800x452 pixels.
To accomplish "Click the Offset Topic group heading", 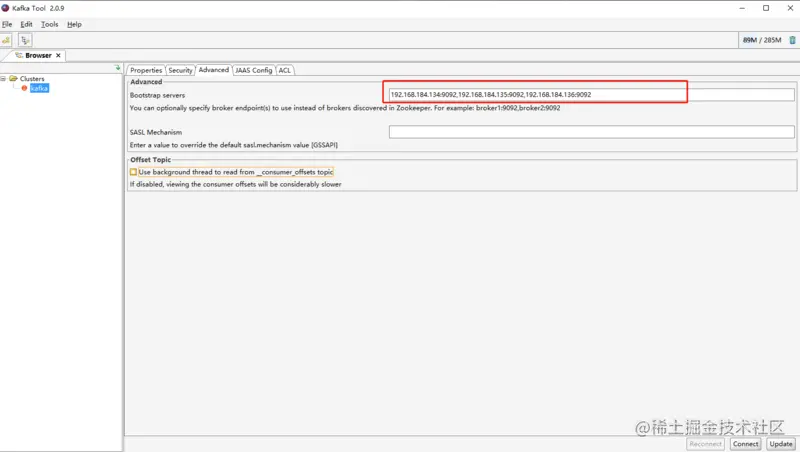I will 151,160.
